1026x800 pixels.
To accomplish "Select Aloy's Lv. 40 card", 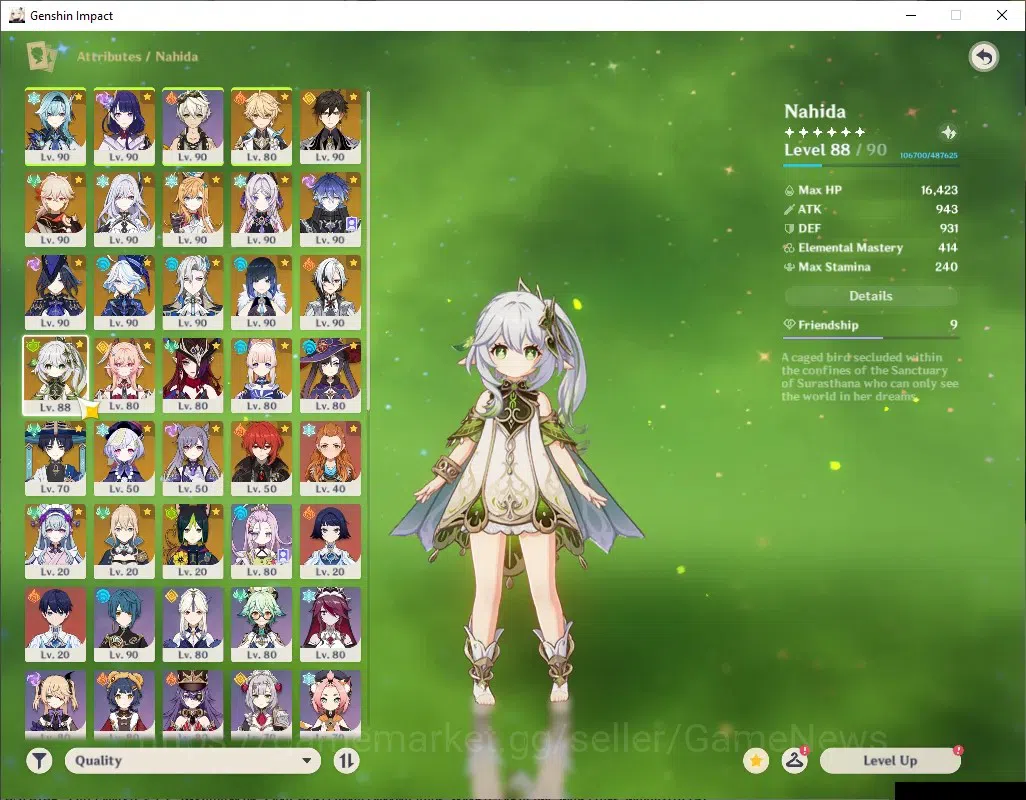I will [330, 459].
